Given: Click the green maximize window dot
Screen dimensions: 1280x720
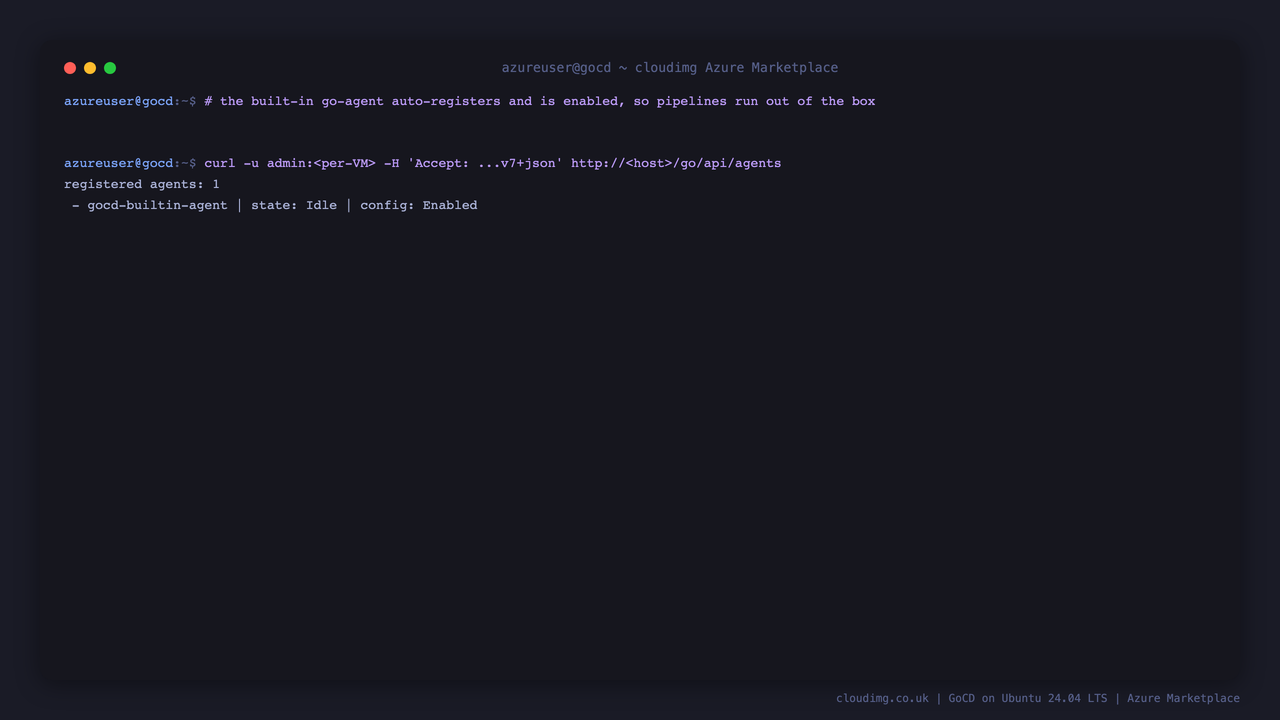Looking at the screenshot, I should click(x=110, y=68).
